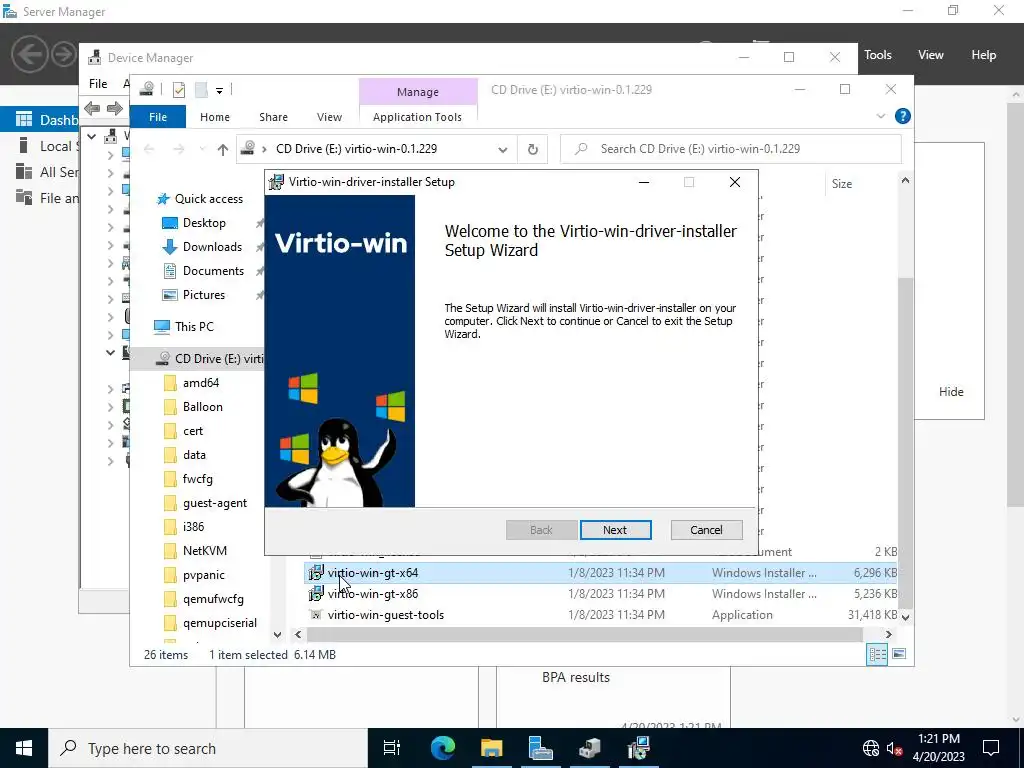Screen dimensions: 1024x768
Task: Open the pvpanic folder
Action: tap(203, 575)
